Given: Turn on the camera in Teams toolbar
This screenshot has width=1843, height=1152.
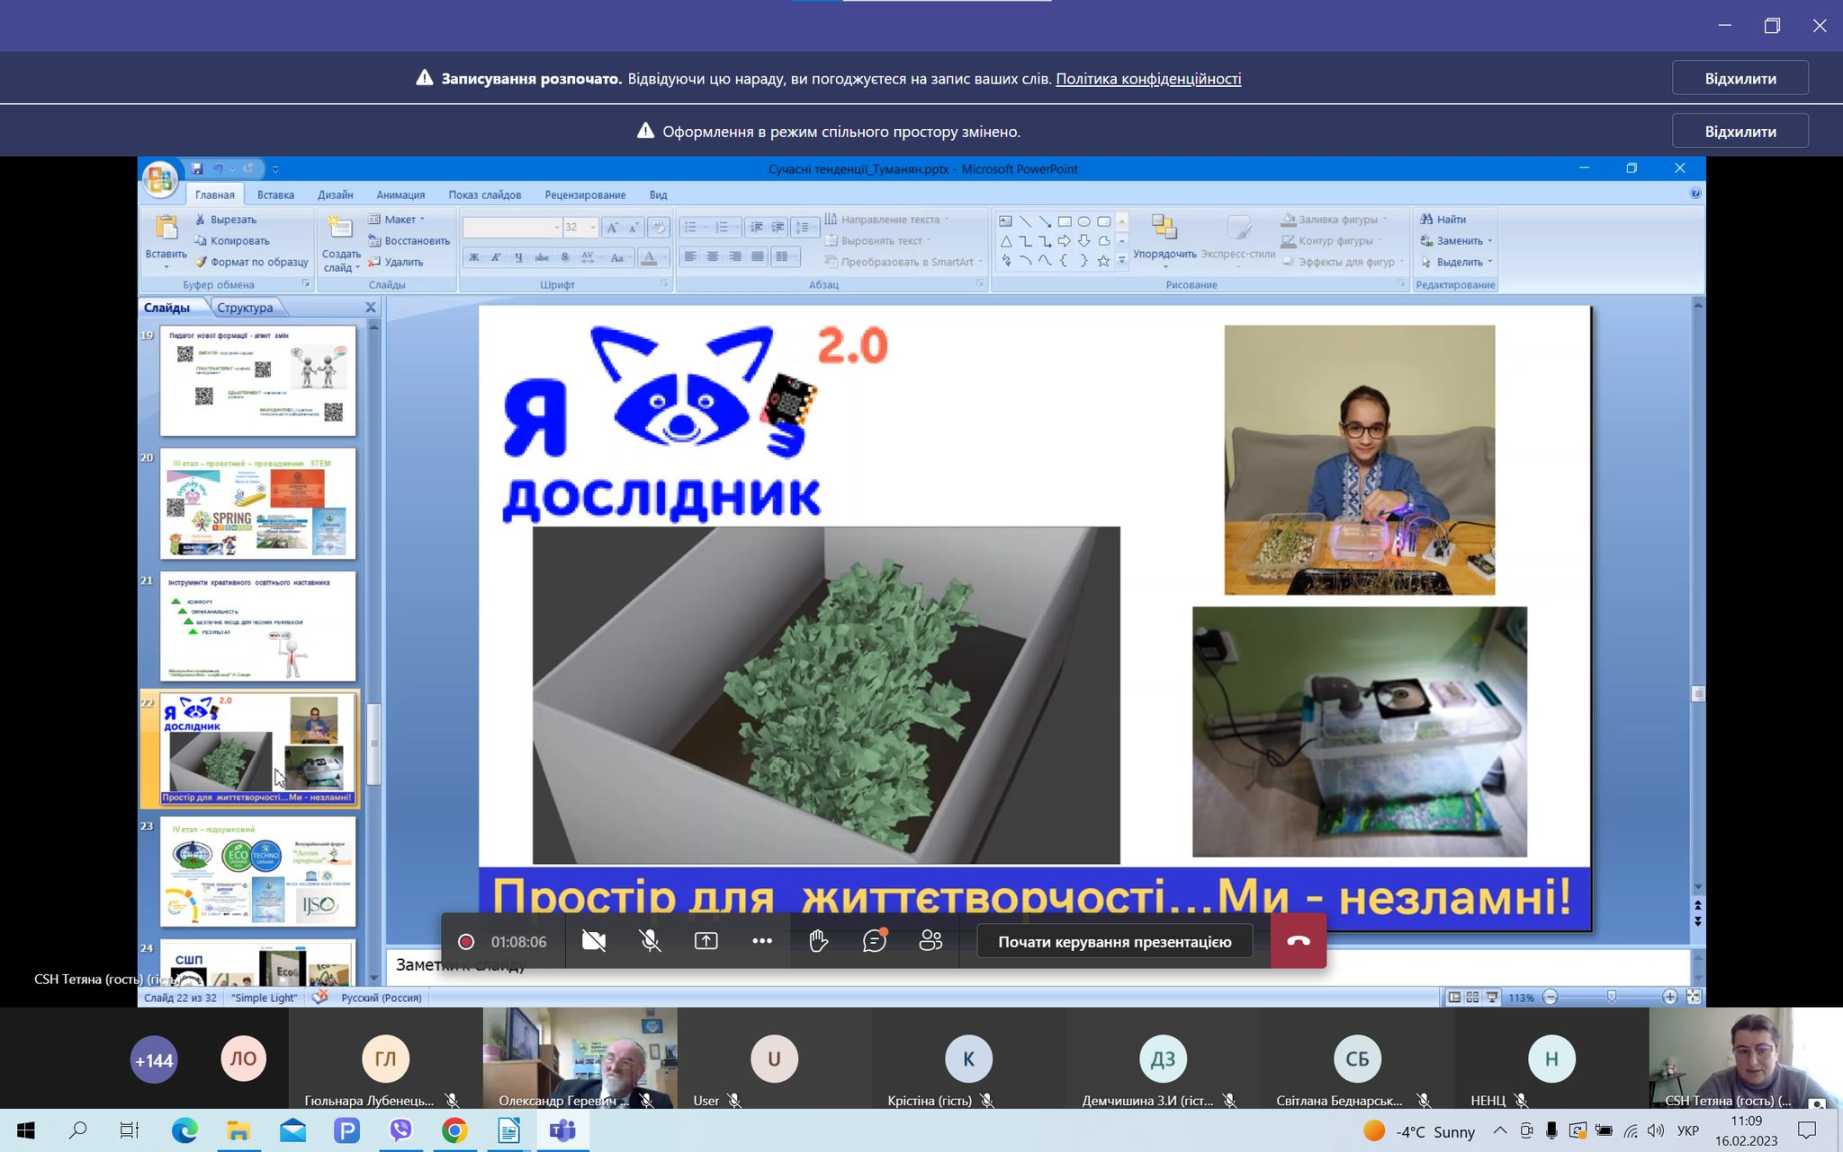Looking at the screenshot, I should pyautogui.click(x=594, y=941).
